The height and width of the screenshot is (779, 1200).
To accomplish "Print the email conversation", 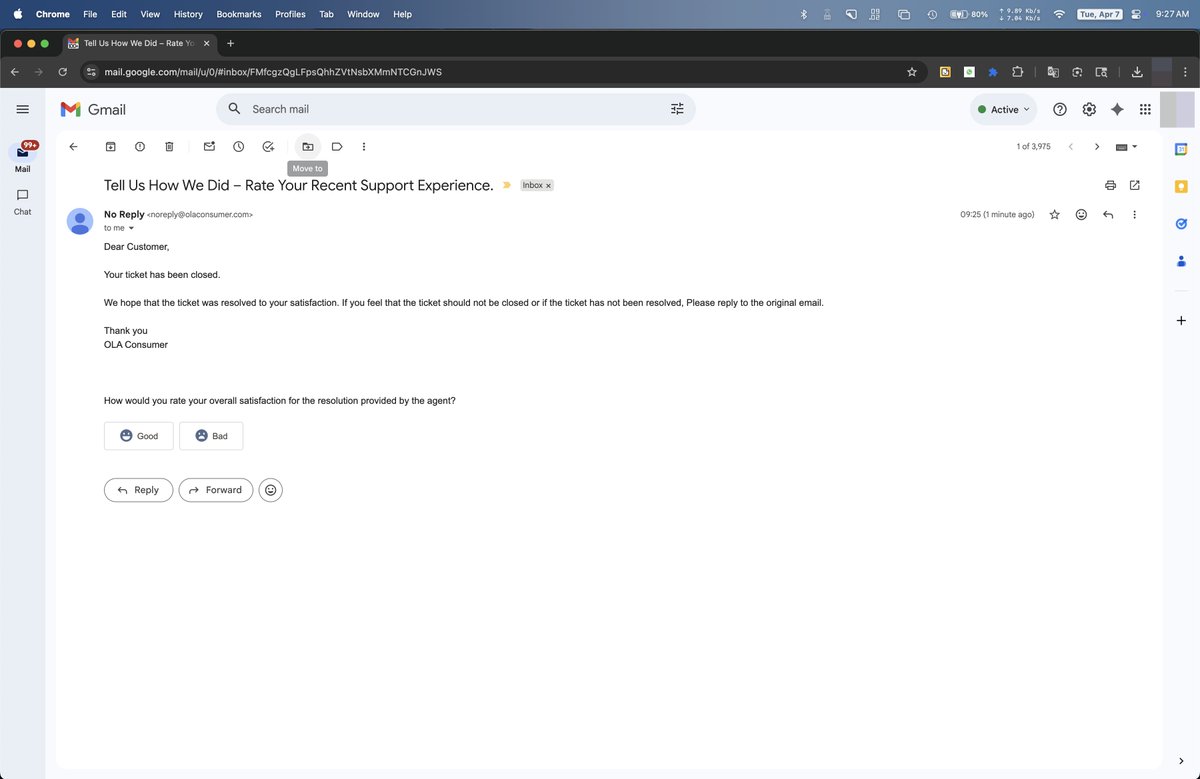I will (x=1110, y=185).
